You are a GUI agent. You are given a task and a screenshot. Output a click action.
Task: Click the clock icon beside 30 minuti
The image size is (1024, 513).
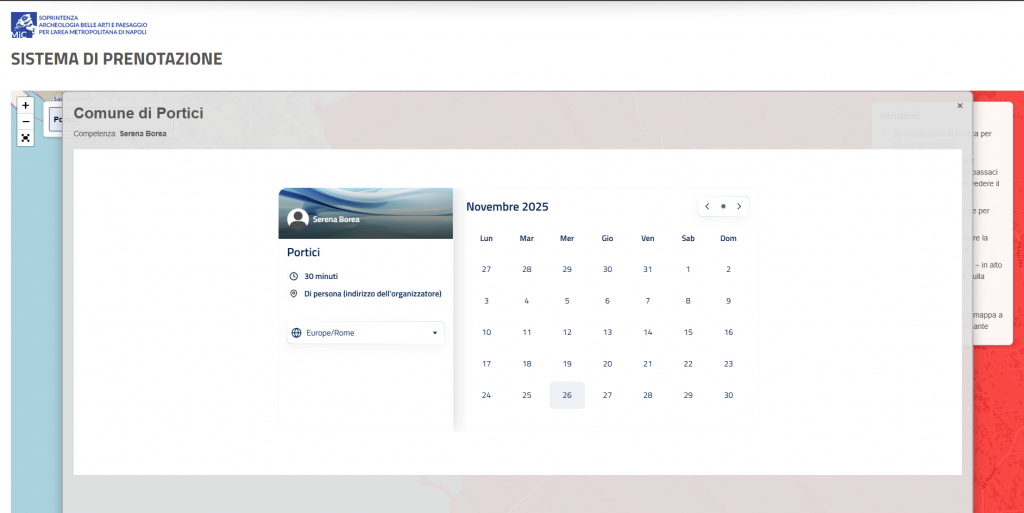tap(294, 276)
